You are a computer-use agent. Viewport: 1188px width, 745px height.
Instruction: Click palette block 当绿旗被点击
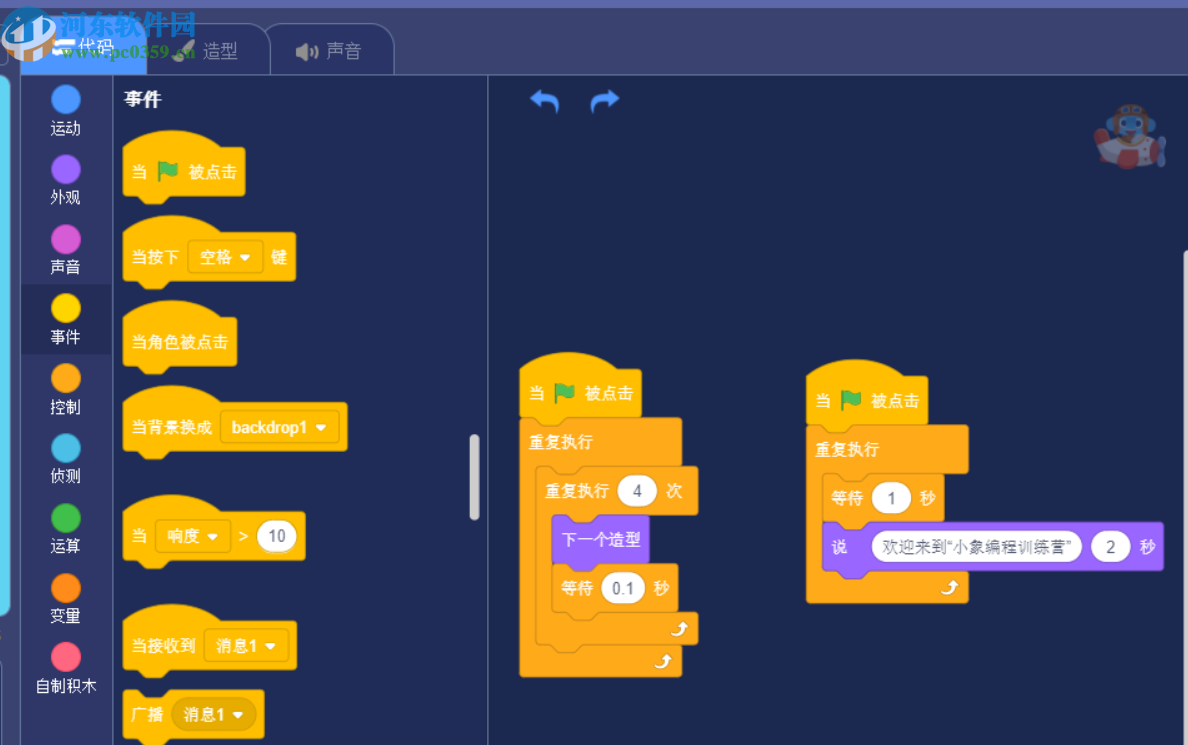tap(183, 168)
